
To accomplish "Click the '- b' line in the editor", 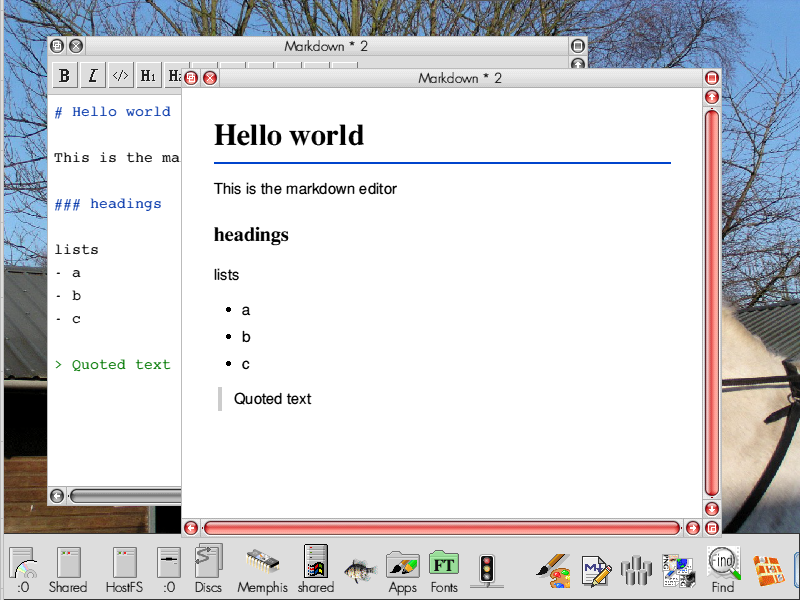I will pyautogui.click(x=68, y=296).
